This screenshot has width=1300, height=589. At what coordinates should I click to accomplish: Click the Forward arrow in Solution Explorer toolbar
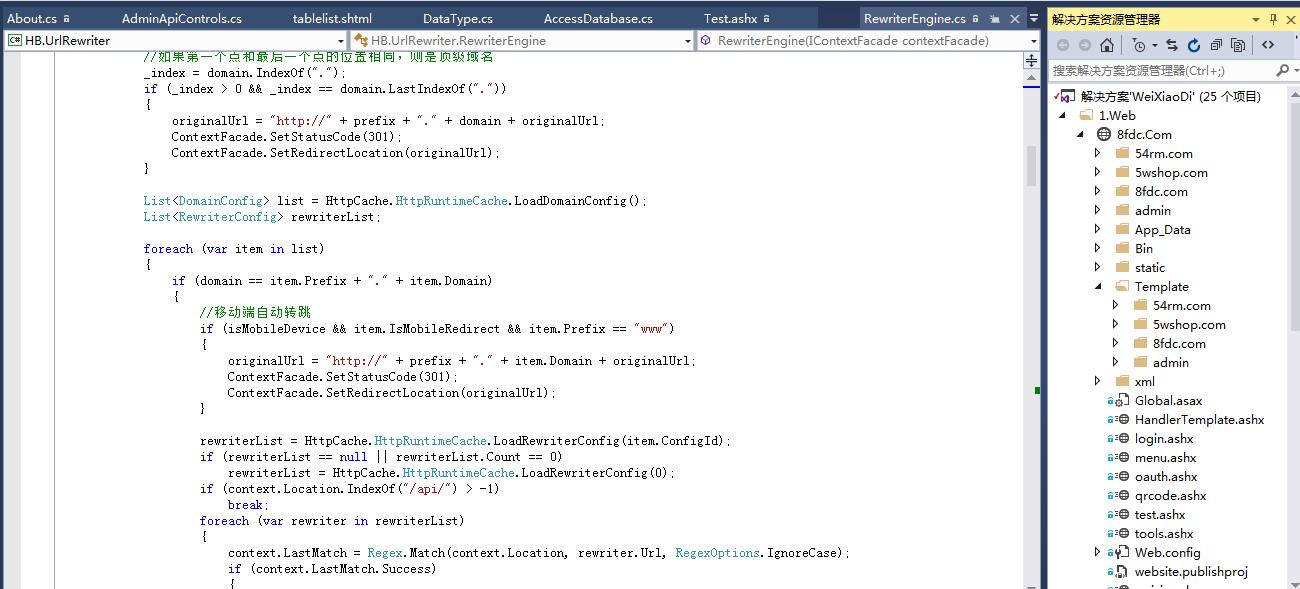[1084, 45]
